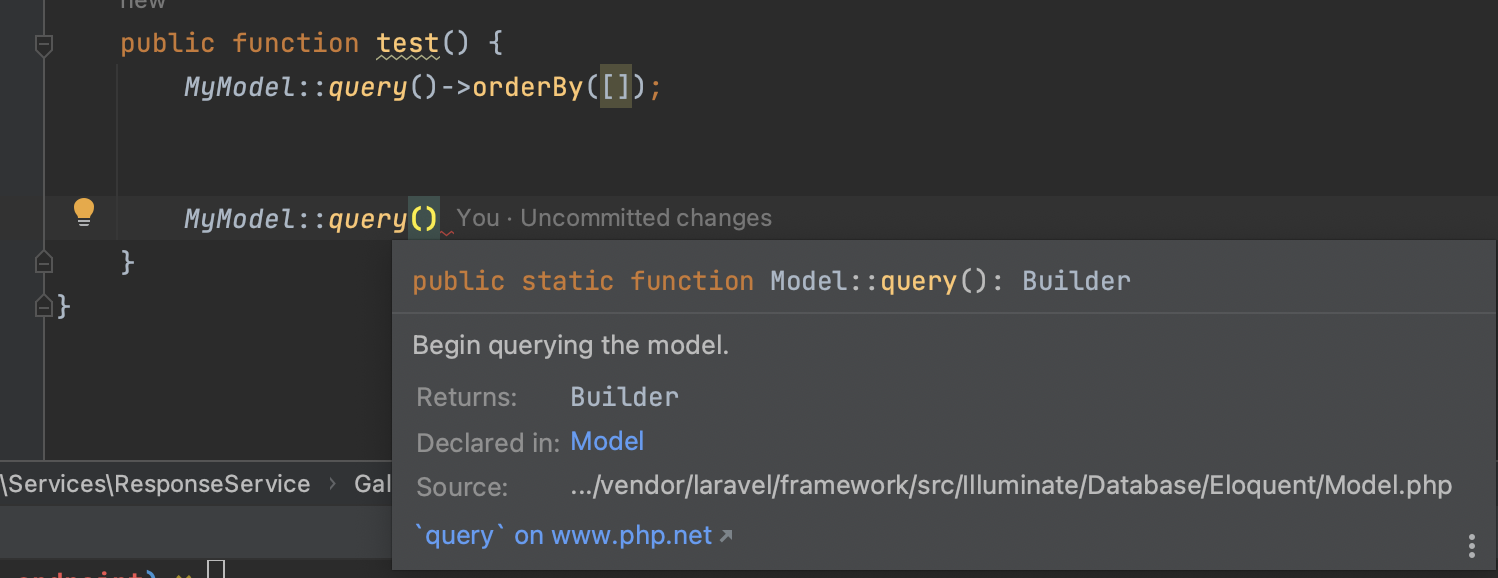Click the You · Uncommitted changes annotation
Screen dimensions: 1498x578
click(614, 217)
